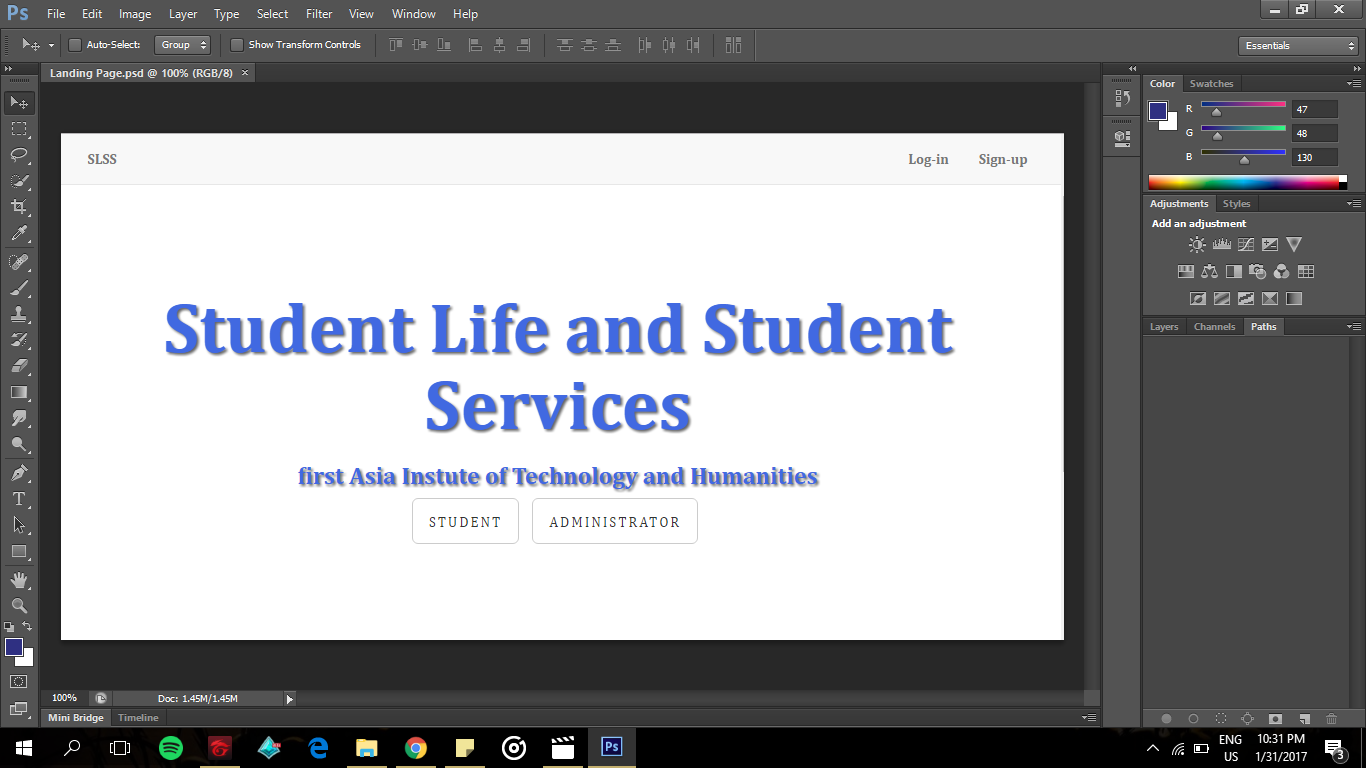Screen dimensions: 1366x768
Task: Swap foreground and background colors
Action: coord(28,626)
